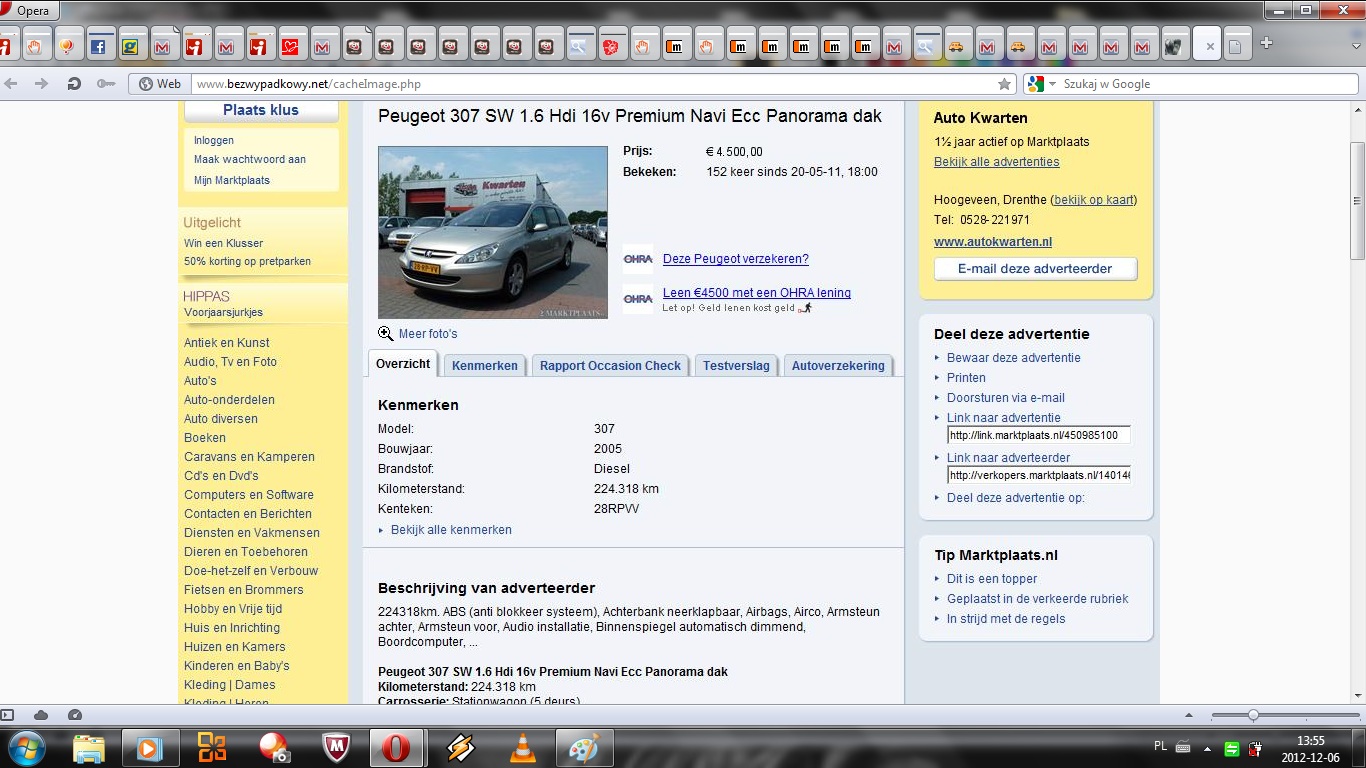This screenshot has height=768, width=1366.
Task: Click the Plaats klus button
Action: (x=261, y=110)
